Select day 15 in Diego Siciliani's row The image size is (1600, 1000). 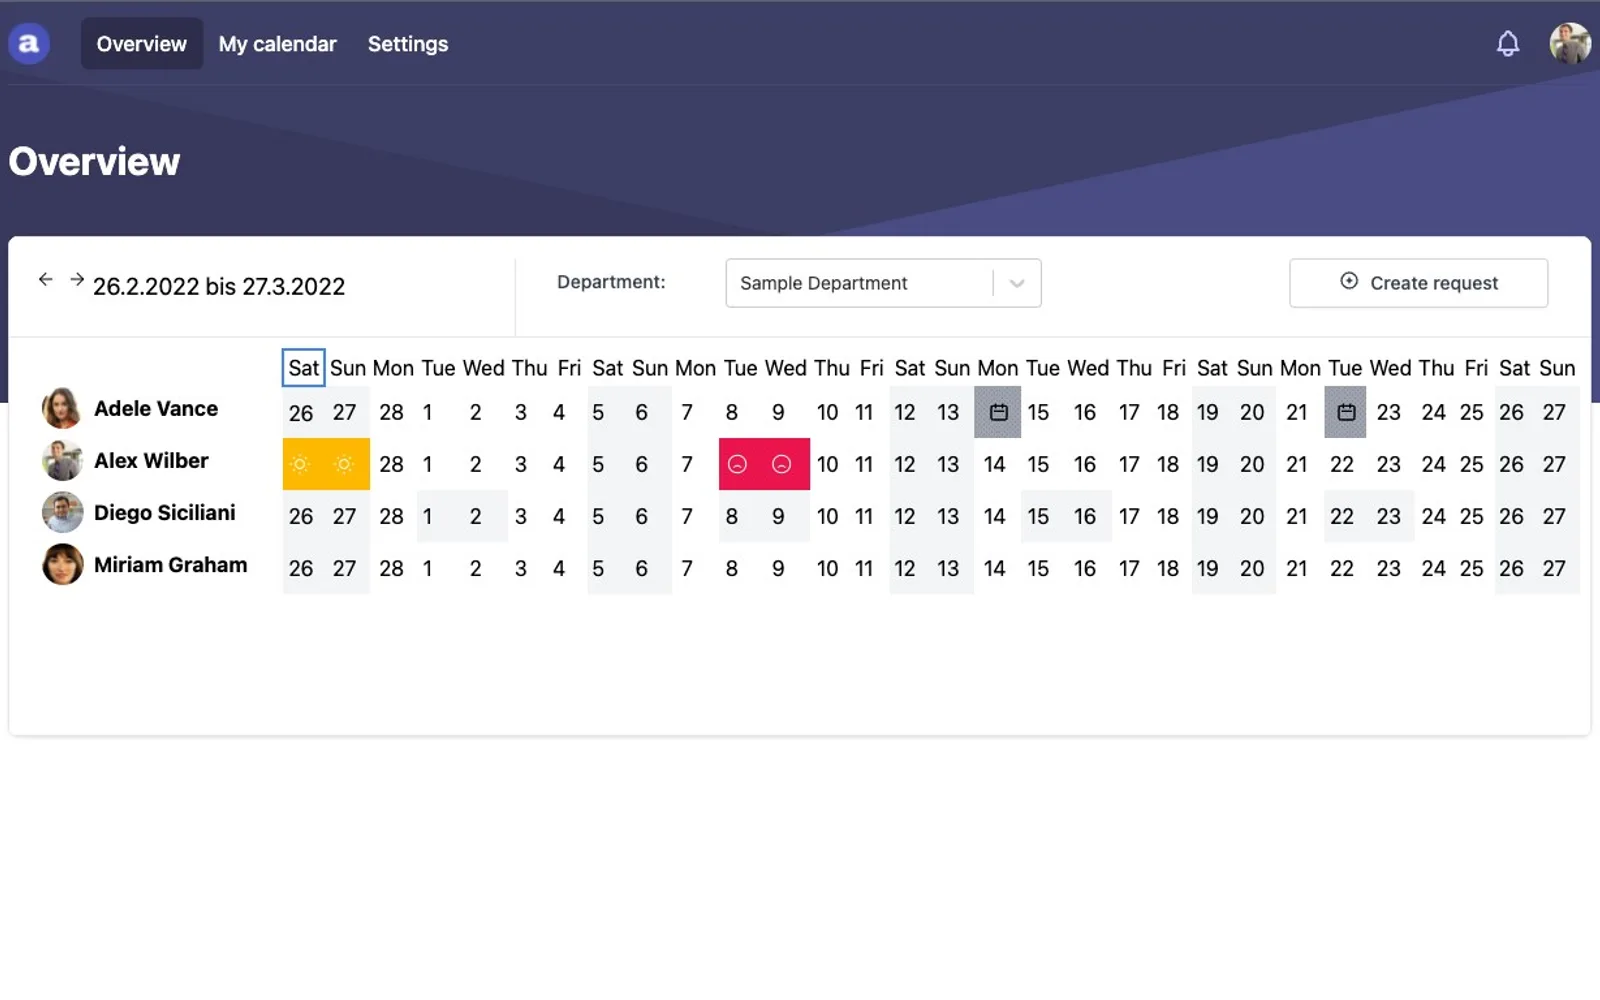(1038, 516)
